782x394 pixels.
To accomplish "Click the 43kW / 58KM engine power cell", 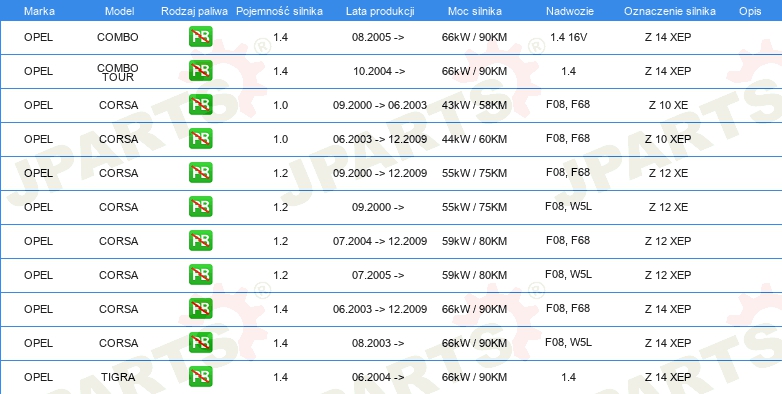I will tap(474, 105).
